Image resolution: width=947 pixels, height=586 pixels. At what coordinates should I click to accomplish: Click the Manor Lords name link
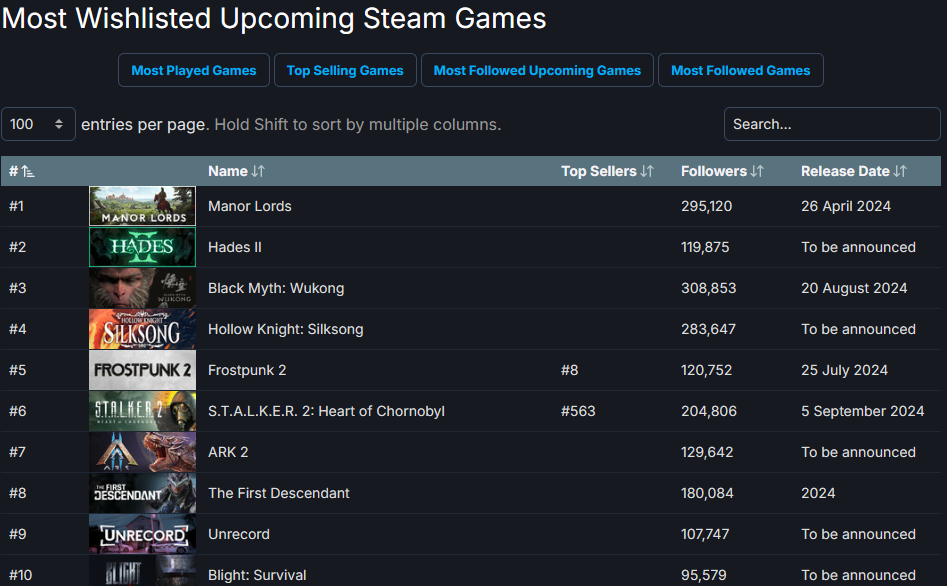(x=249, y=207)
